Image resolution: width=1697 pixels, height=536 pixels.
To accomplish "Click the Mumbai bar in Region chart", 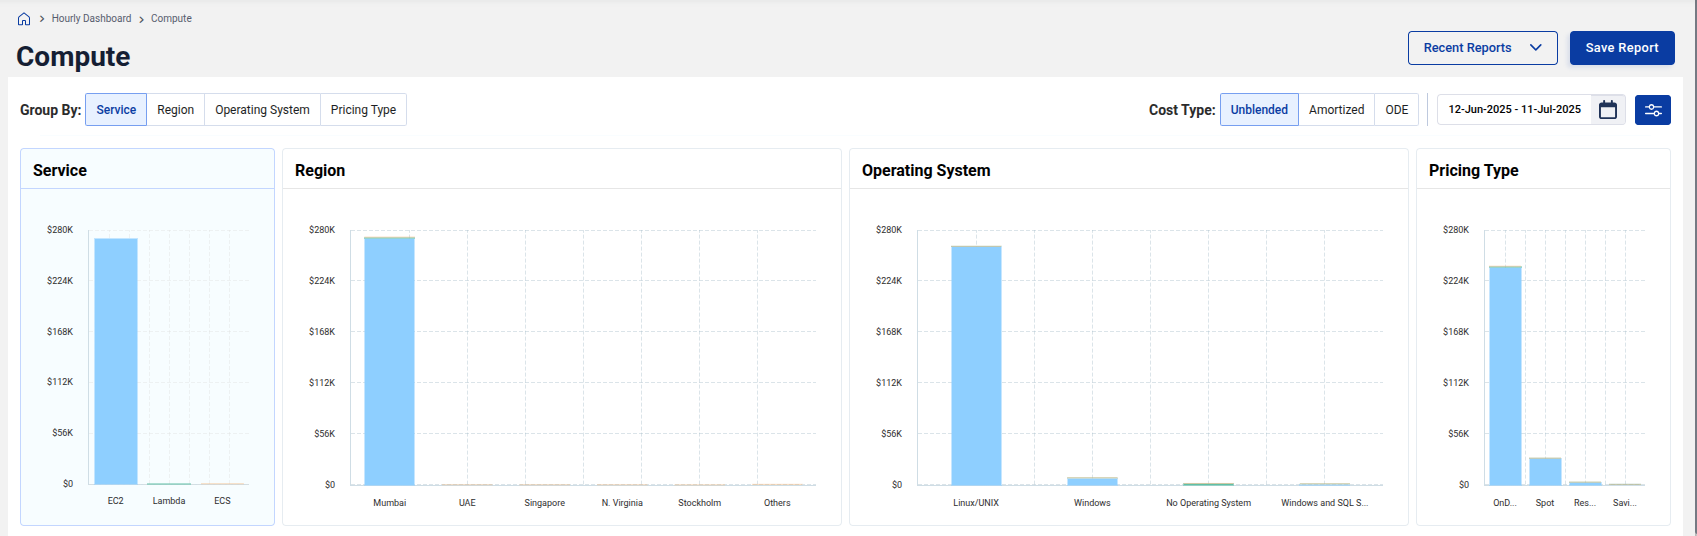I will pyautogui.click(x=389, y=360).
